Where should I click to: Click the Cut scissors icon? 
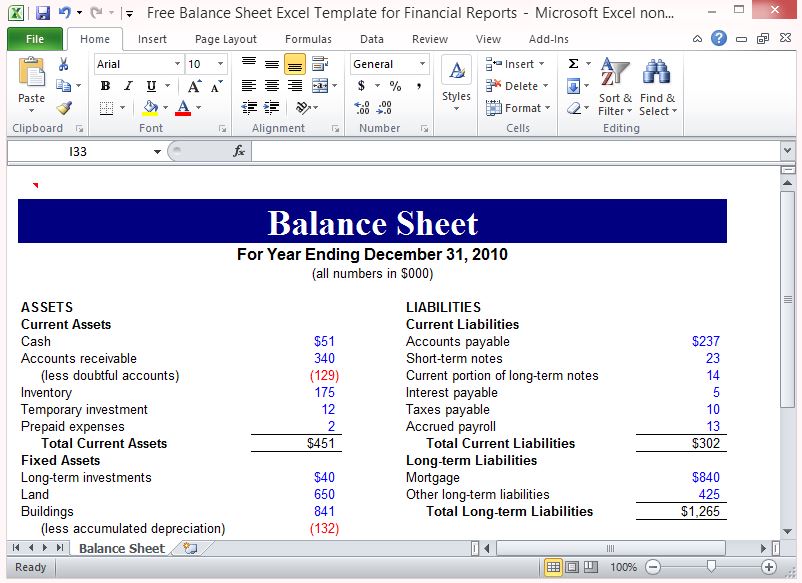click(65, 64)
